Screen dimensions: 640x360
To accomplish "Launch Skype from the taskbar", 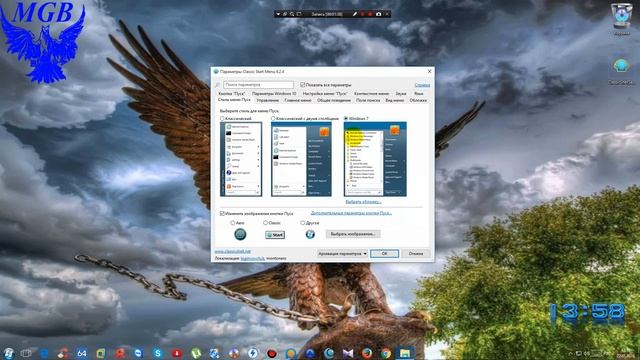I will (158, 353).
